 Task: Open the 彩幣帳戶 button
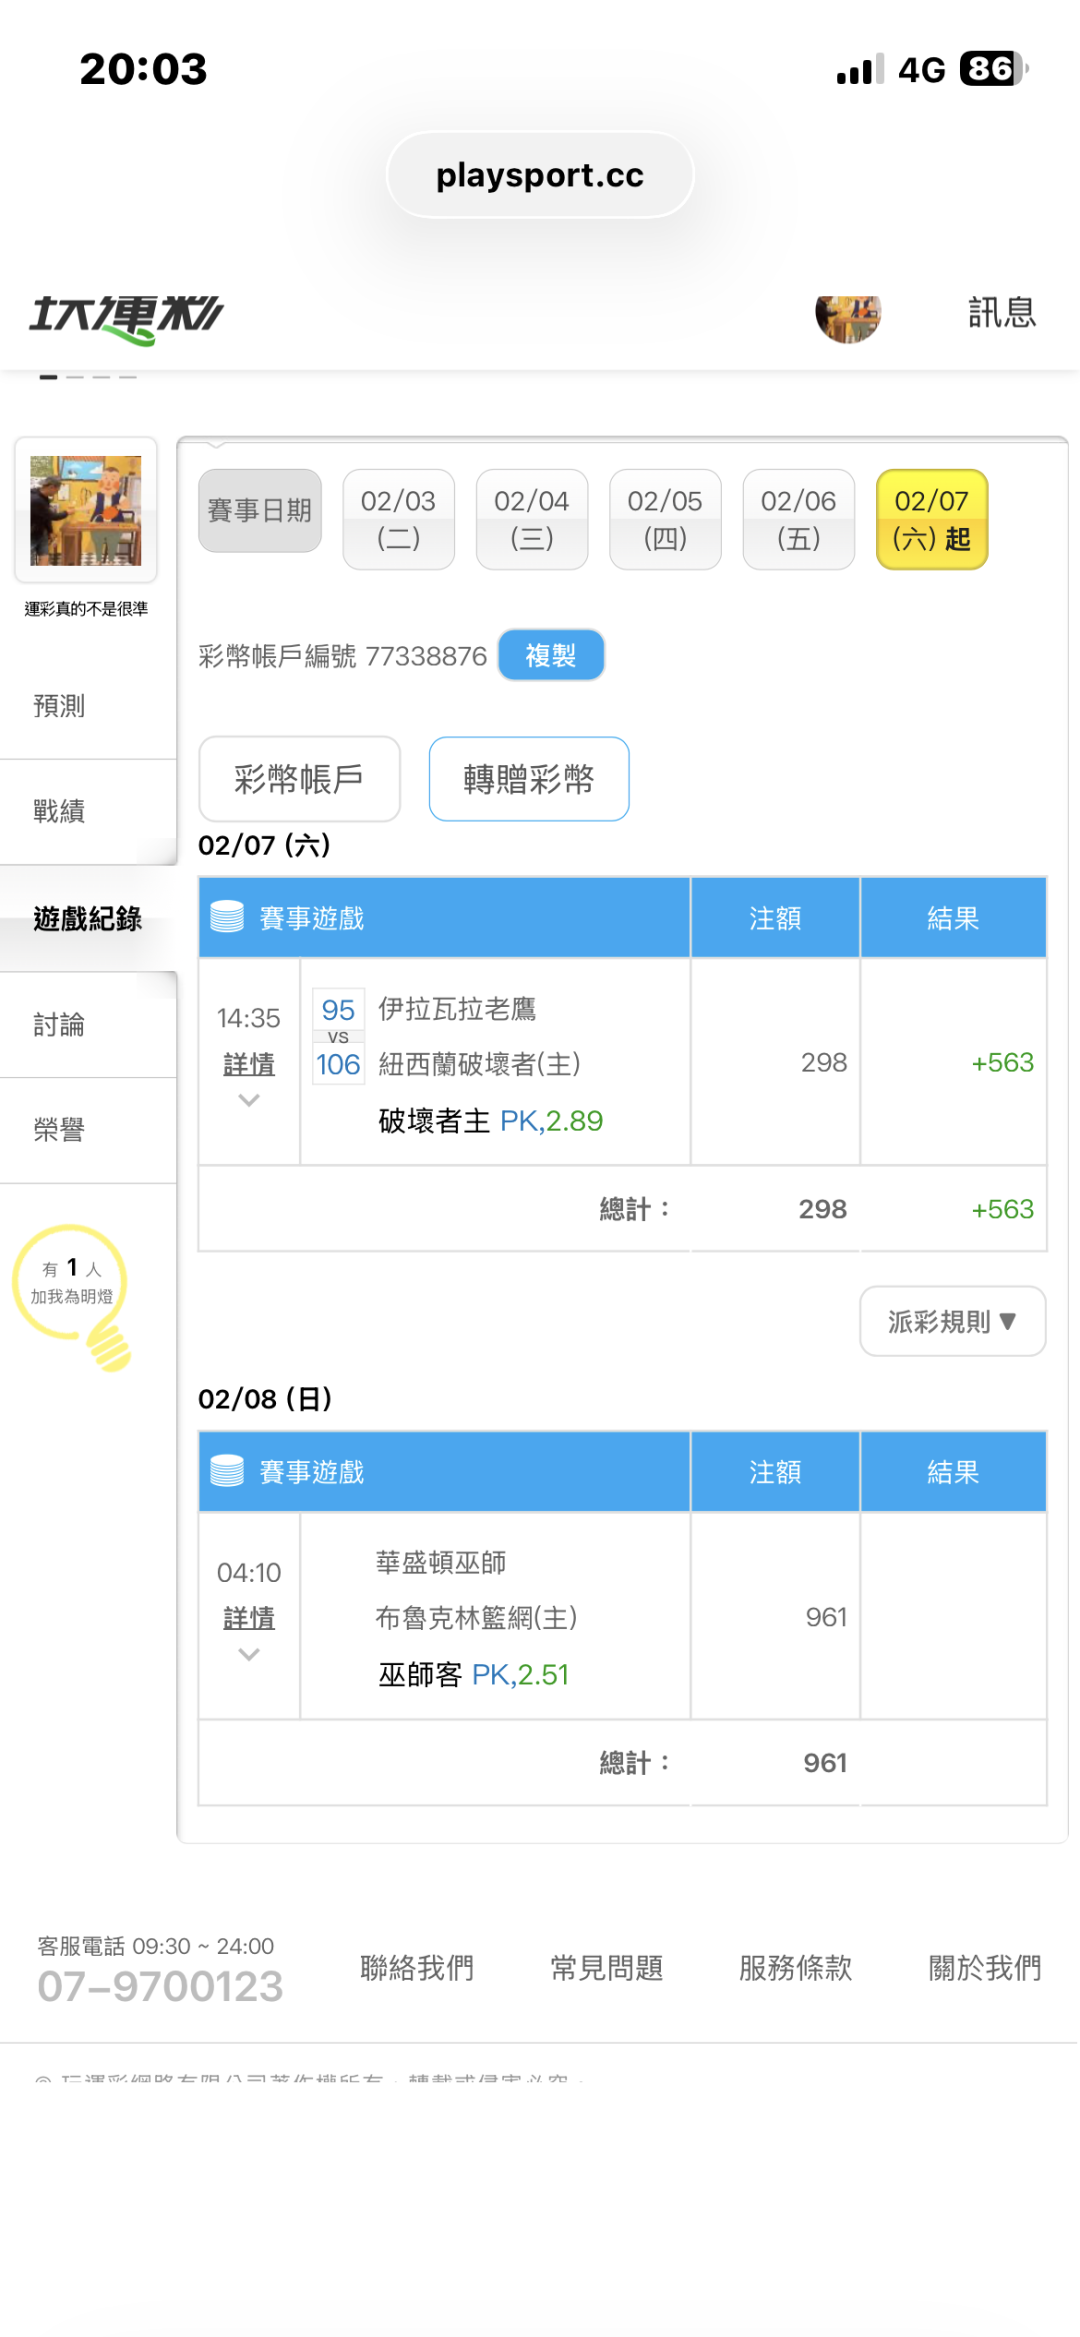(299, 779)
